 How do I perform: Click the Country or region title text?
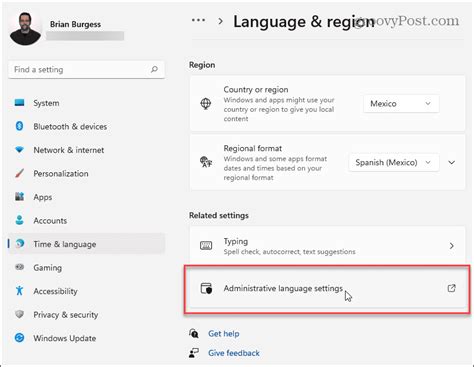pos(256,89)
